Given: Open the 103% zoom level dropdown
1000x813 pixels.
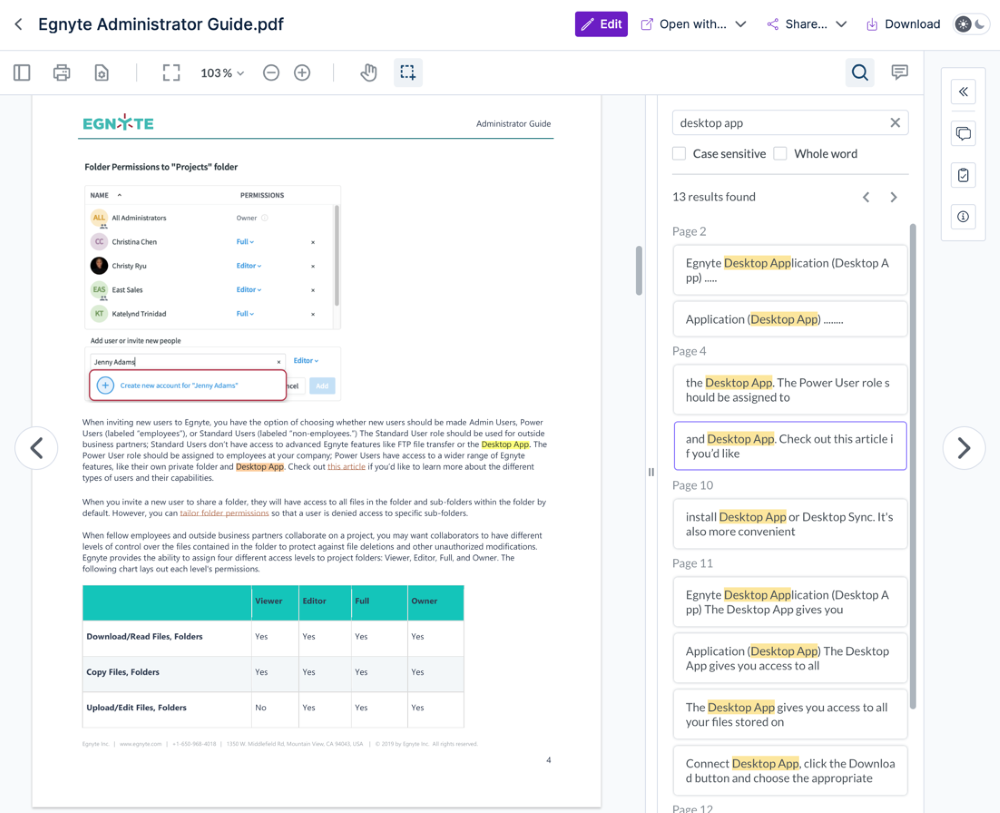Looking at the screenshot, I should 222,73.
